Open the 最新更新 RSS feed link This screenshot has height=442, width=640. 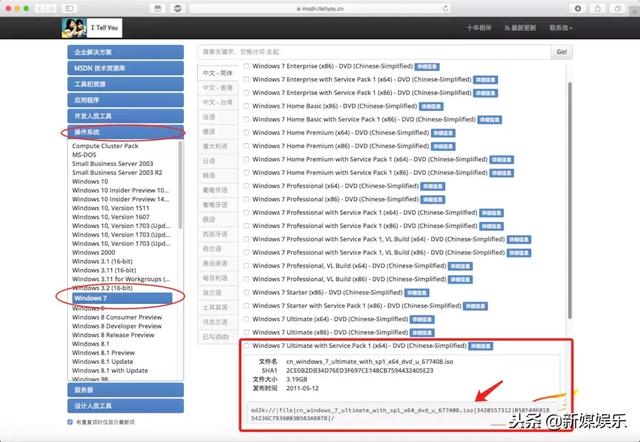pos(520,28)
